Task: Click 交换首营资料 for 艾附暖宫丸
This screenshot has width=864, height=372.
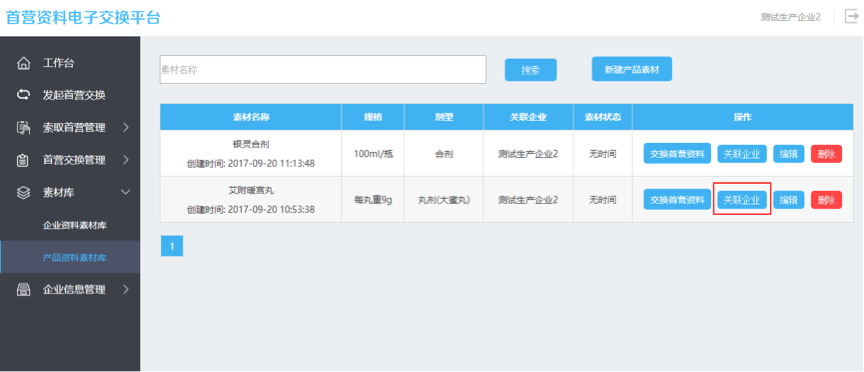Action: (x=677, y=200)
